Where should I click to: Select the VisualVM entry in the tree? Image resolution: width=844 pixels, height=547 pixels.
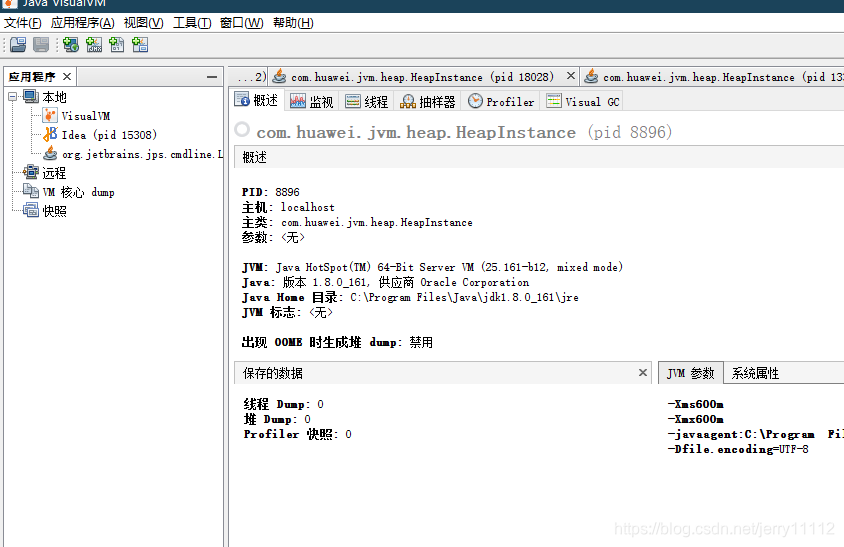86,116
